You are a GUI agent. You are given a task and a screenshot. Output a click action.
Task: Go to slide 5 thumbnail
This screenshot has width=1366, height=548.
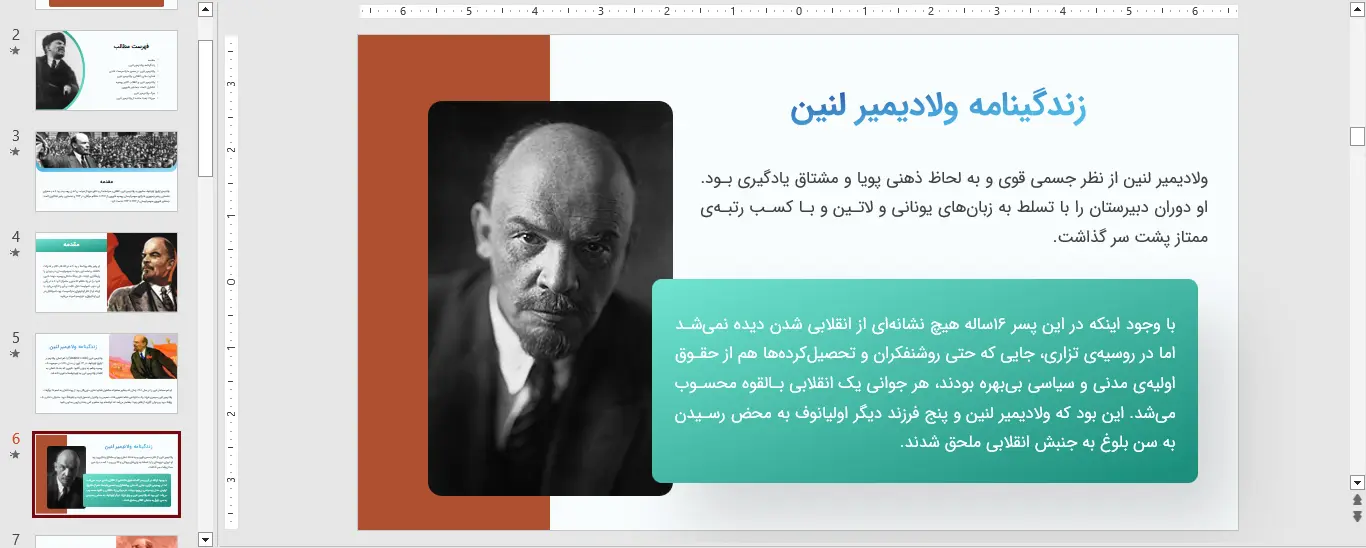(x=106, y=373)
